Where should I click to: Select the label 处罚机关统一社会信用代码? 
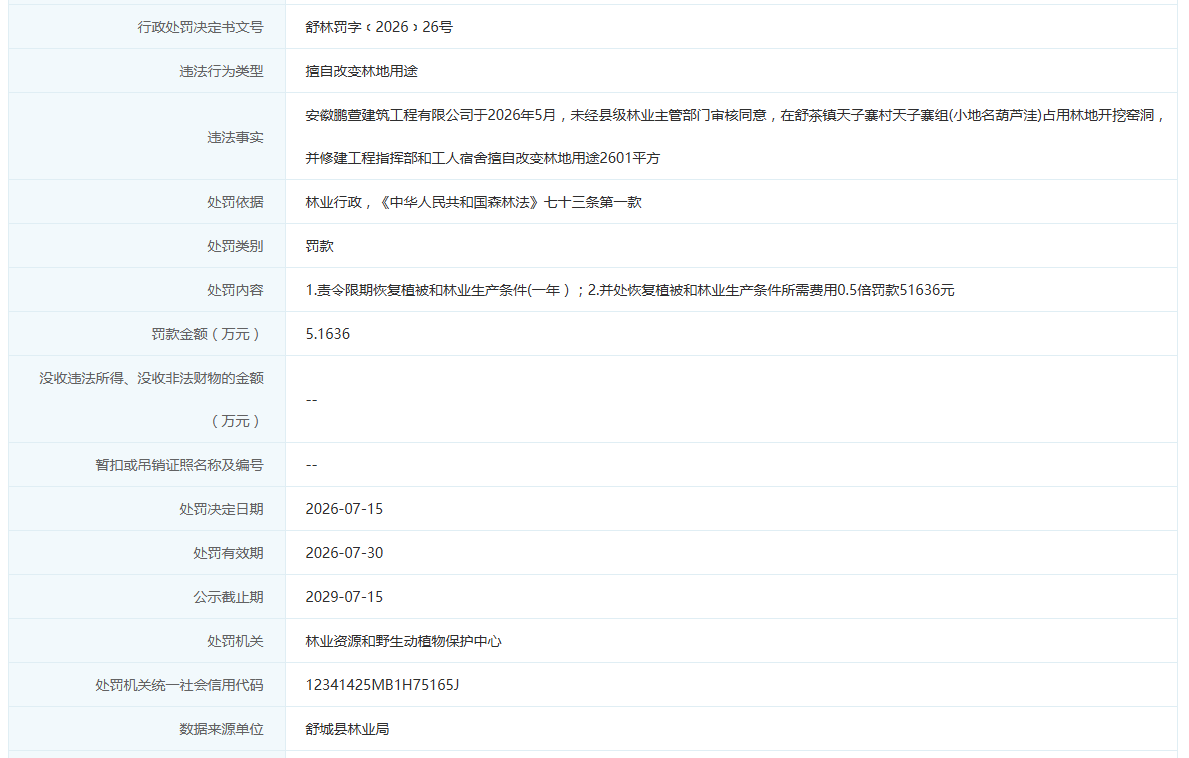click(179, 685)
